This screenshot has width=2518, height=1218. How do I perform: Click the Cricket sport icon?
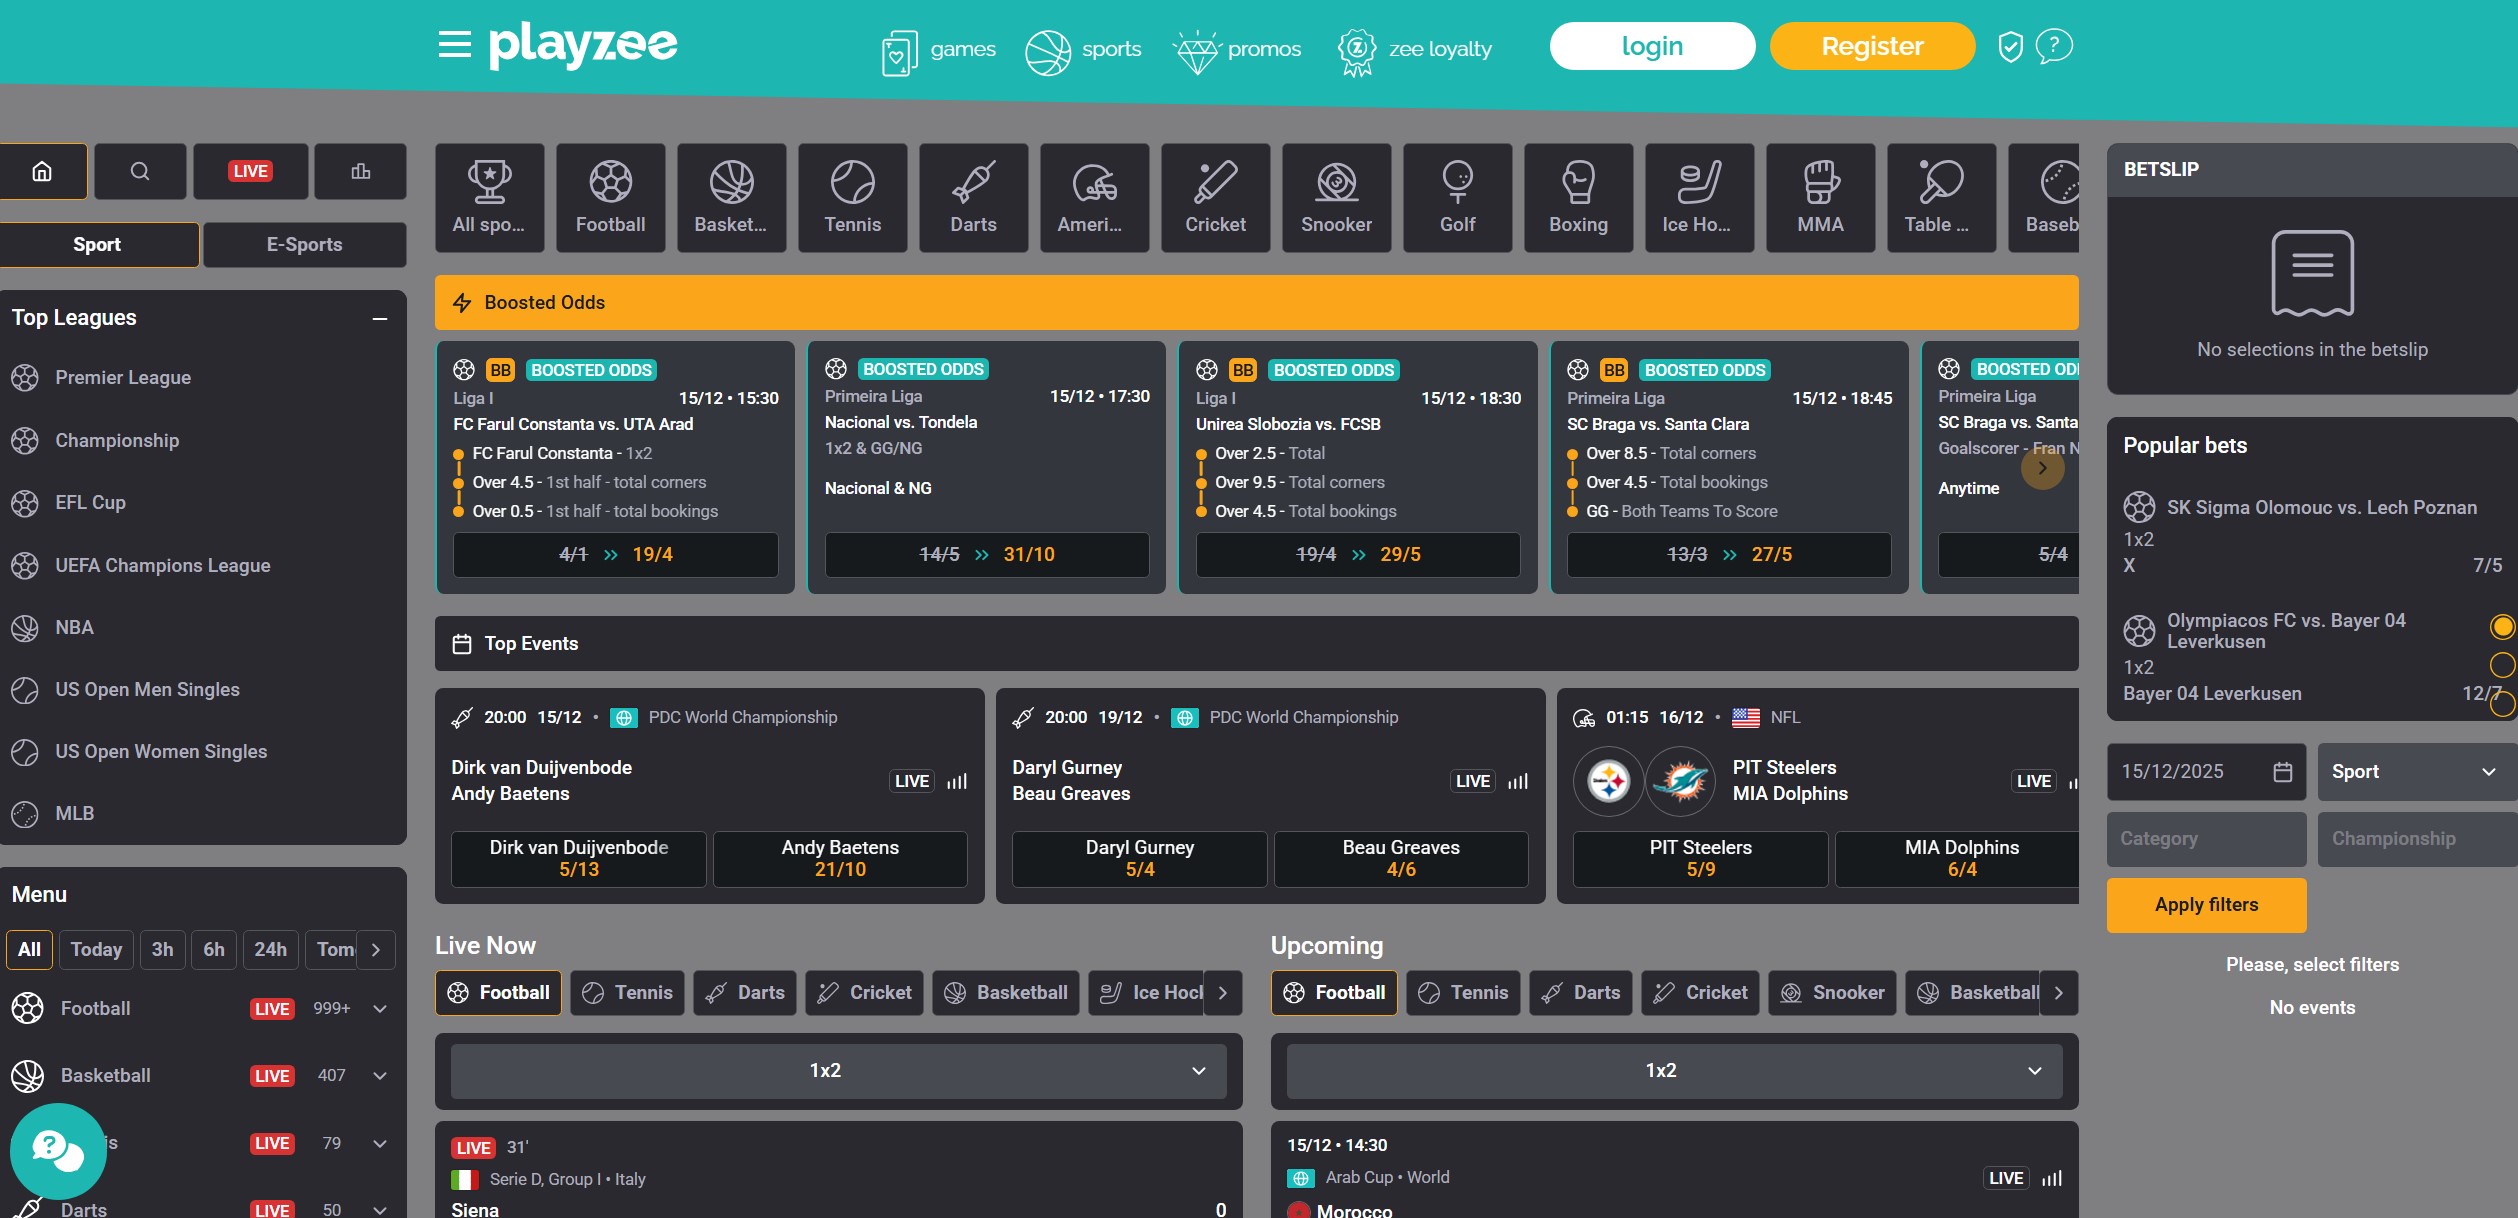(x=1215, y=197)
